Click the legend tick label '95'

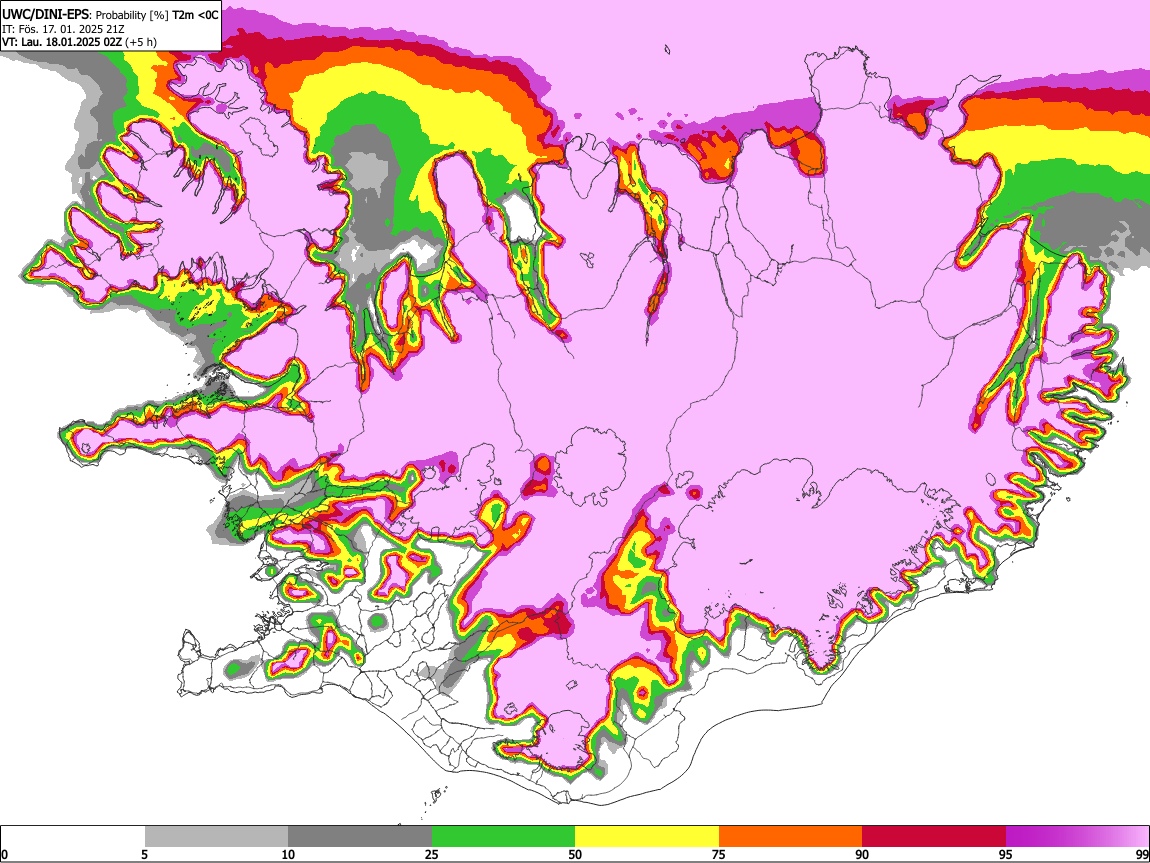click(1006, 855)
